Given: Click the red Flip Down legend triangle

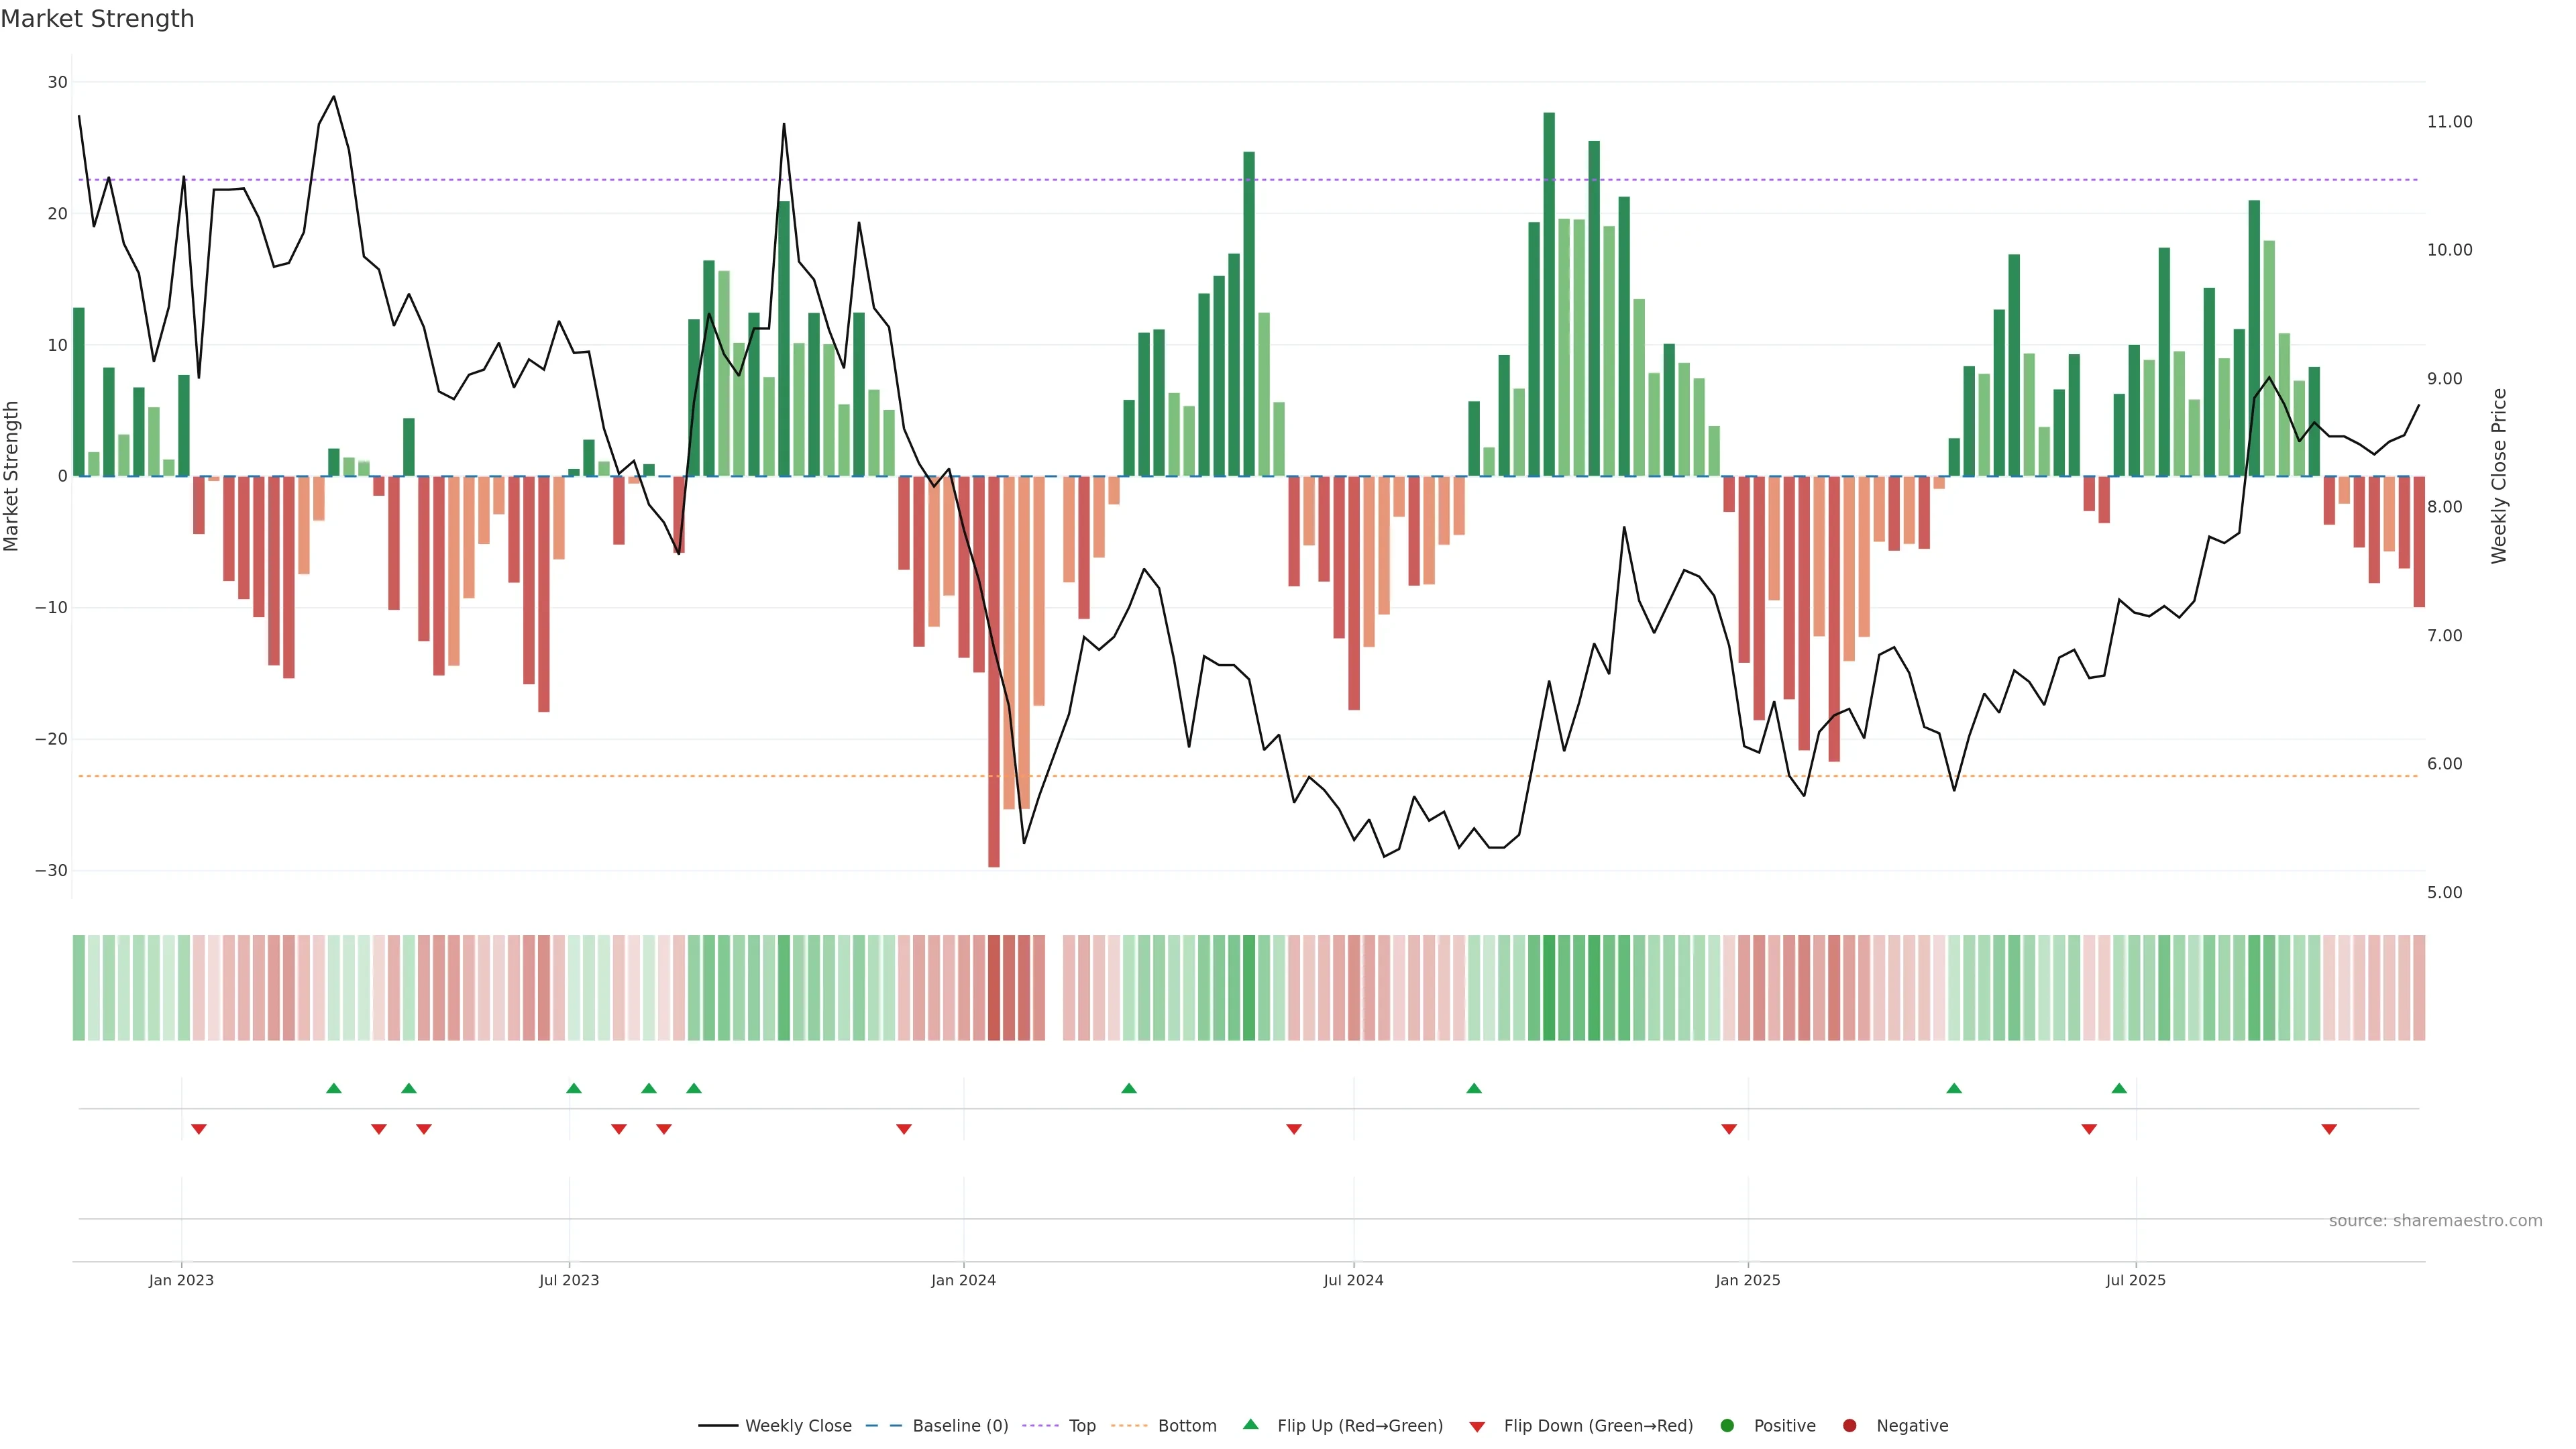Looking at the screenshot, I should tap(1477, 1427).
